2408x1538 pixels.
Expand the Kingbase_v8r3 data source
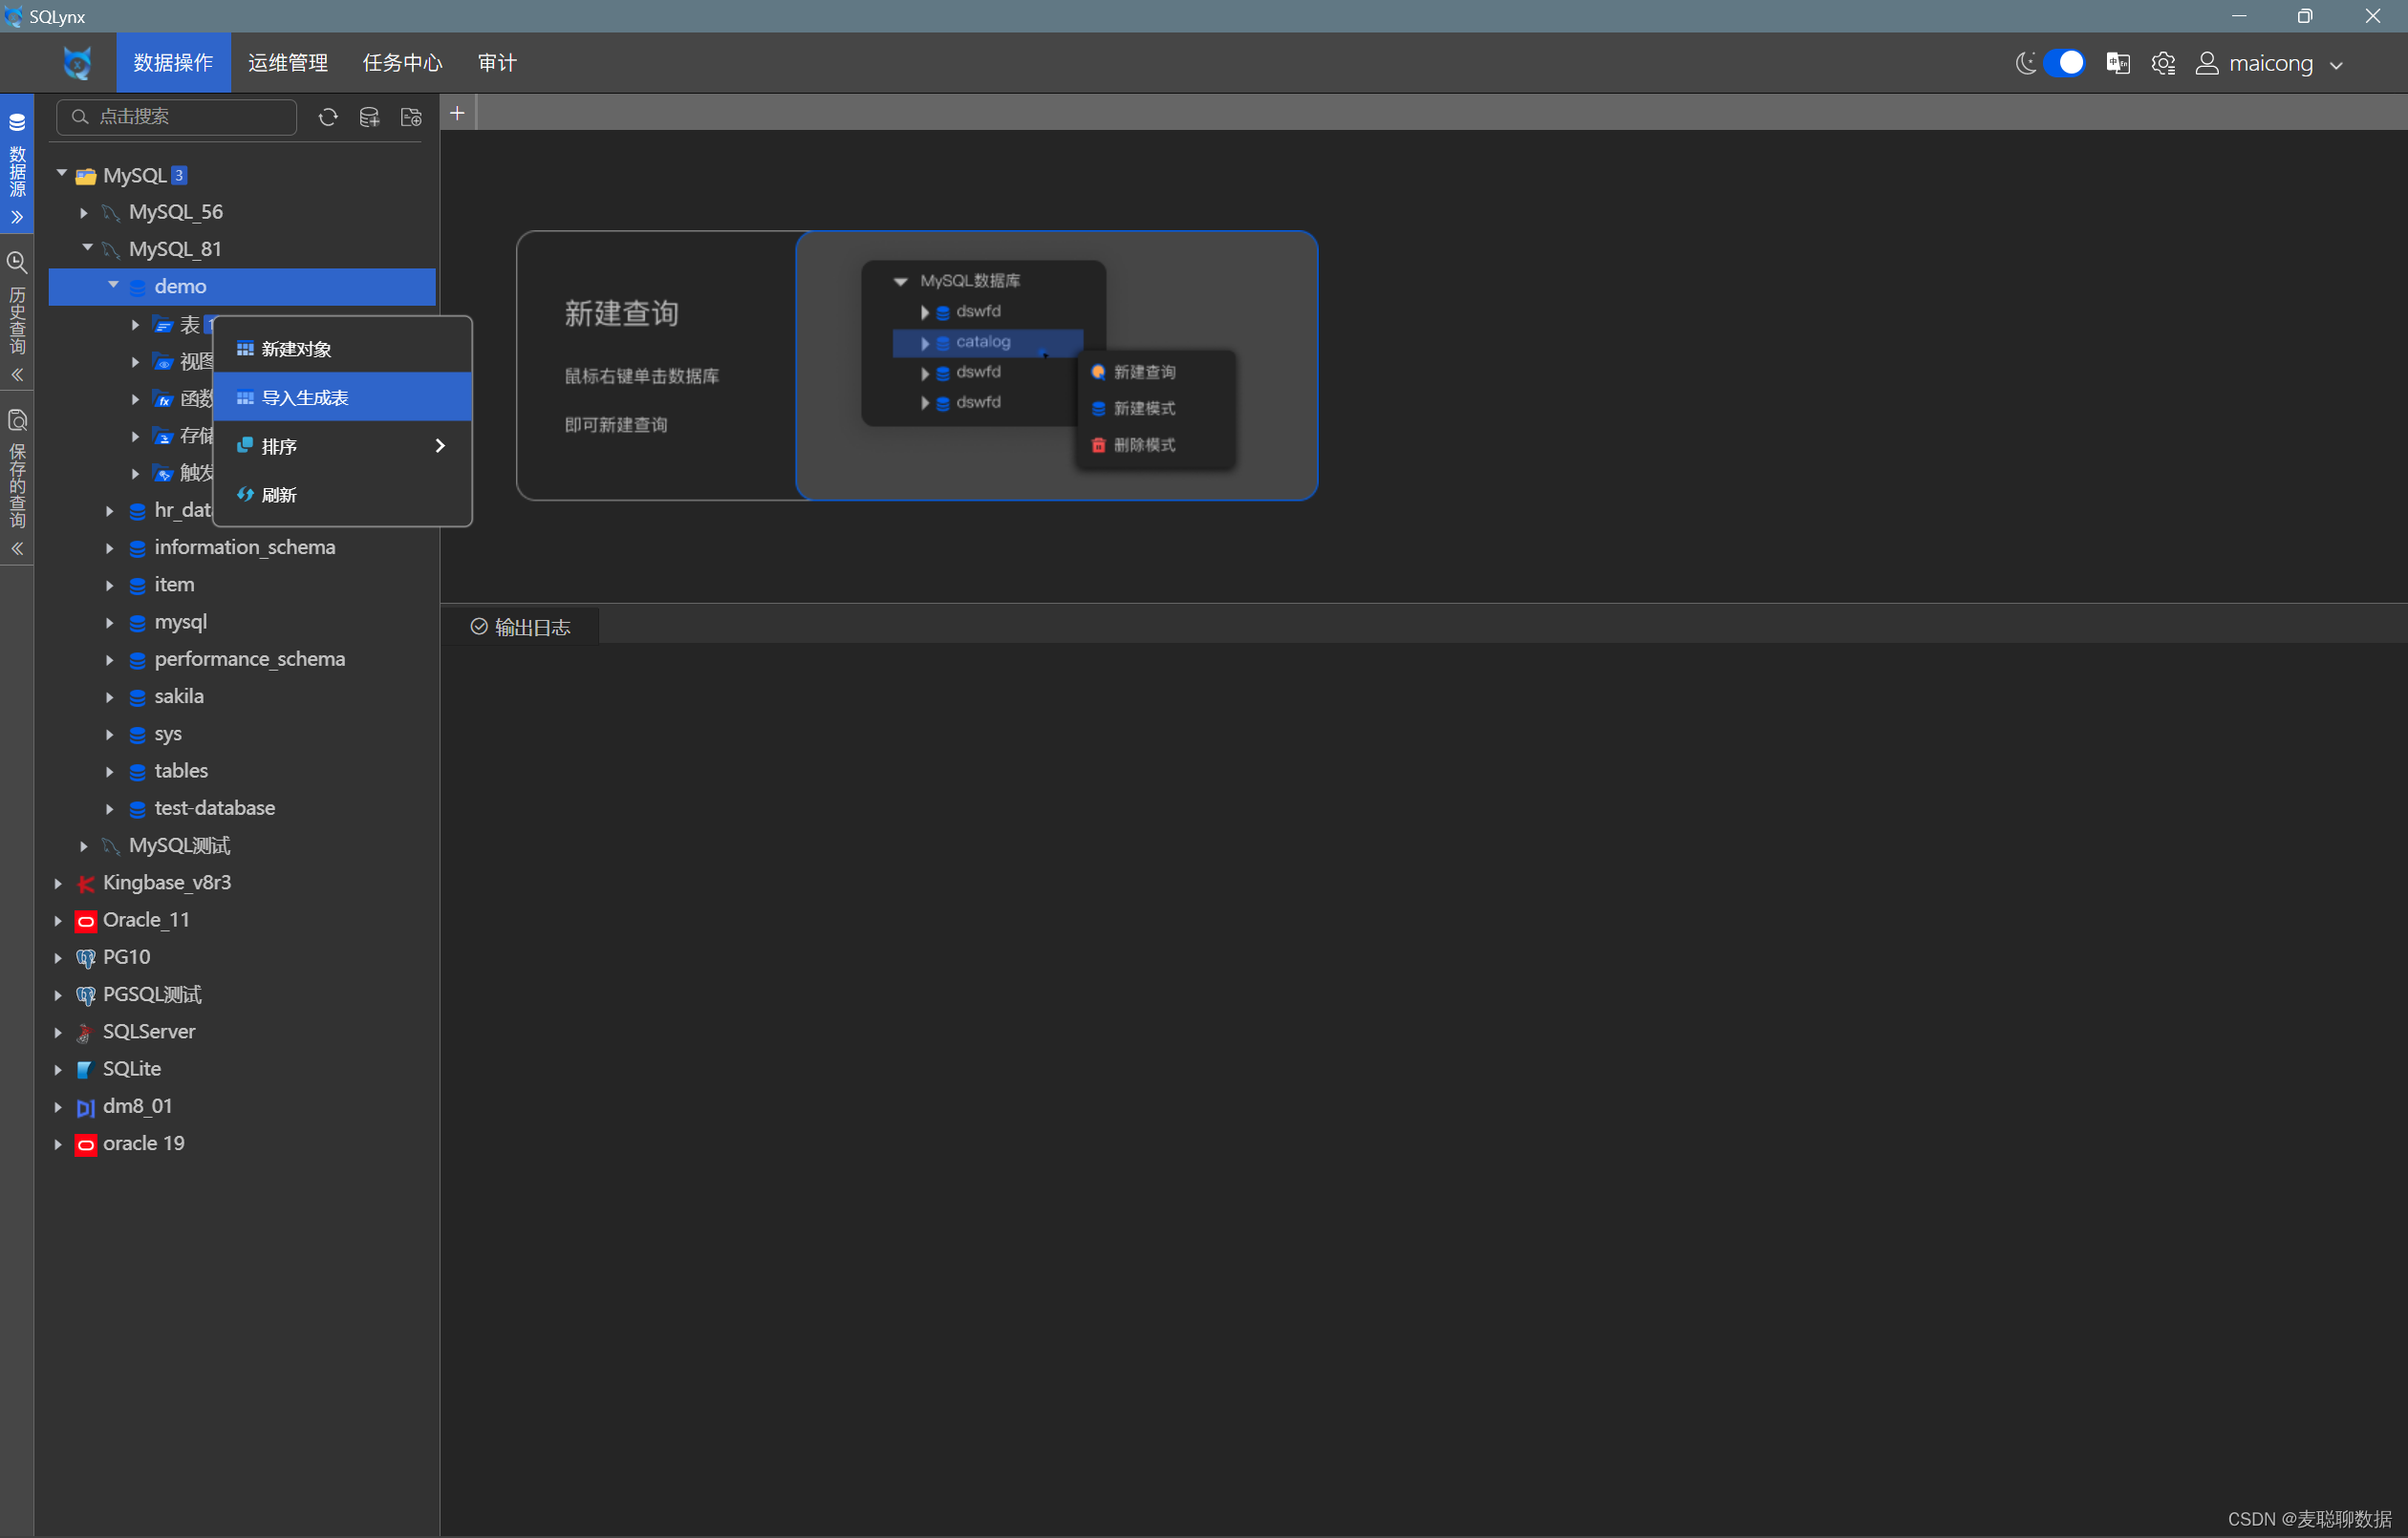[x=58, y=883]
